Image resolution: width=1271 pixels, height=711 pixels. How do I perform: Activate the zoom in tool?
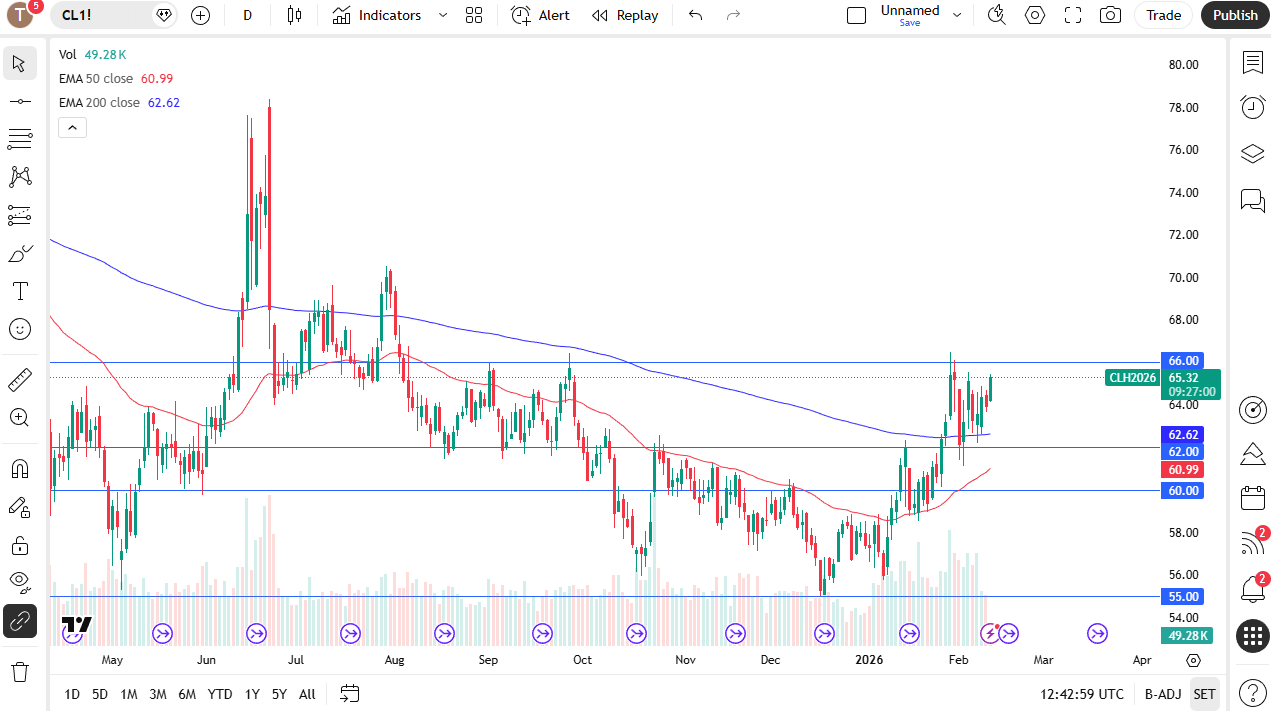(19, 417)
